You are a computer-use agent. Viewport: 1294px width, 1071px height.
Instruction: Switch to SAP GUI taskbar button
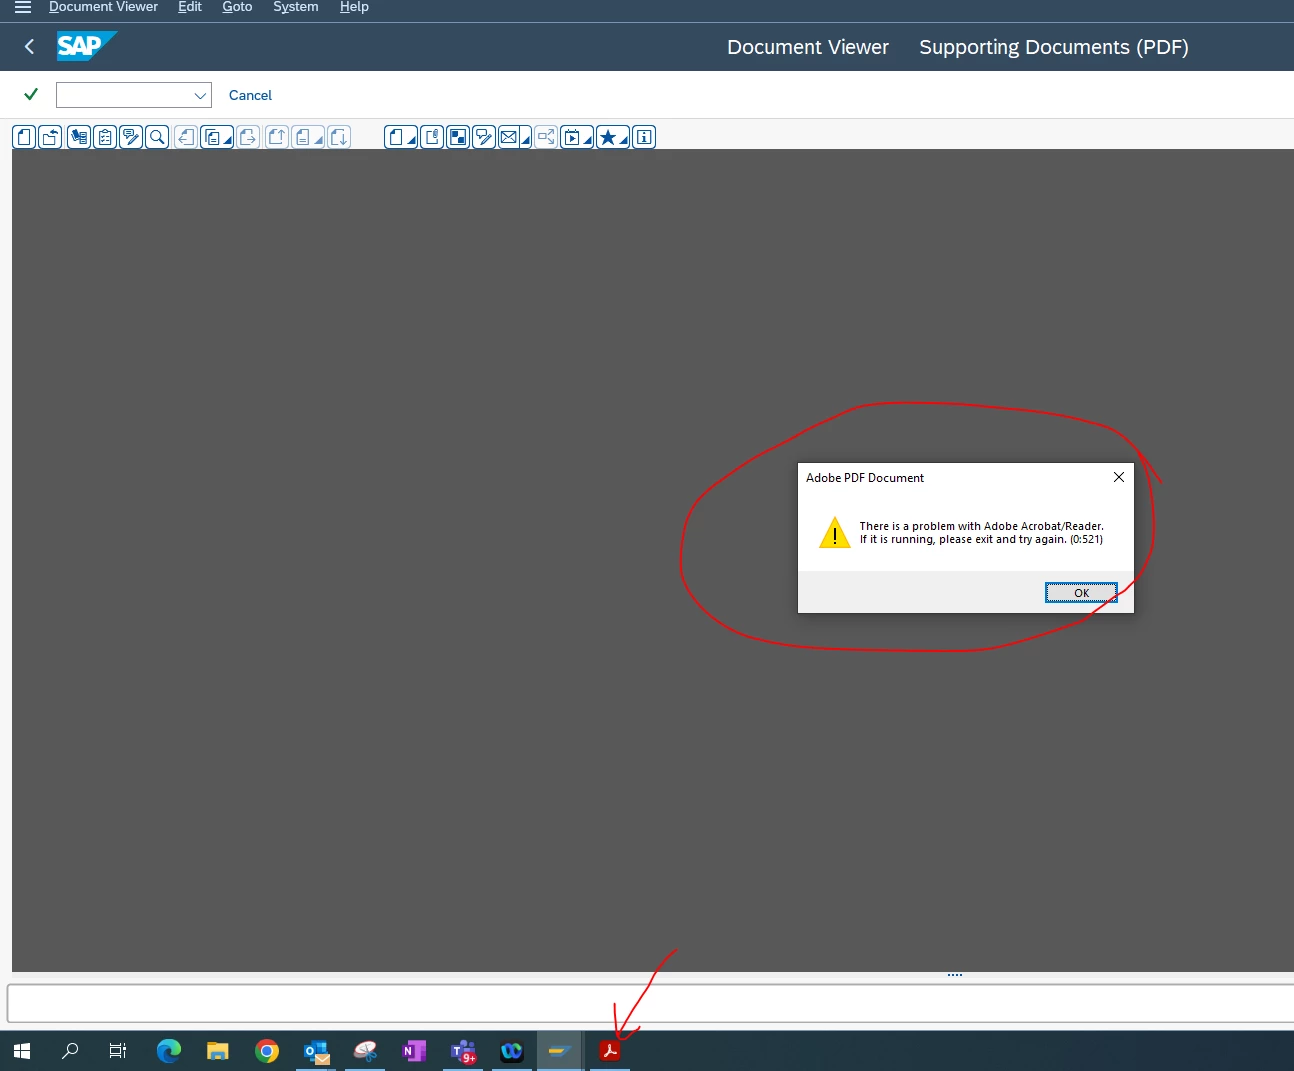point(560,1051)
